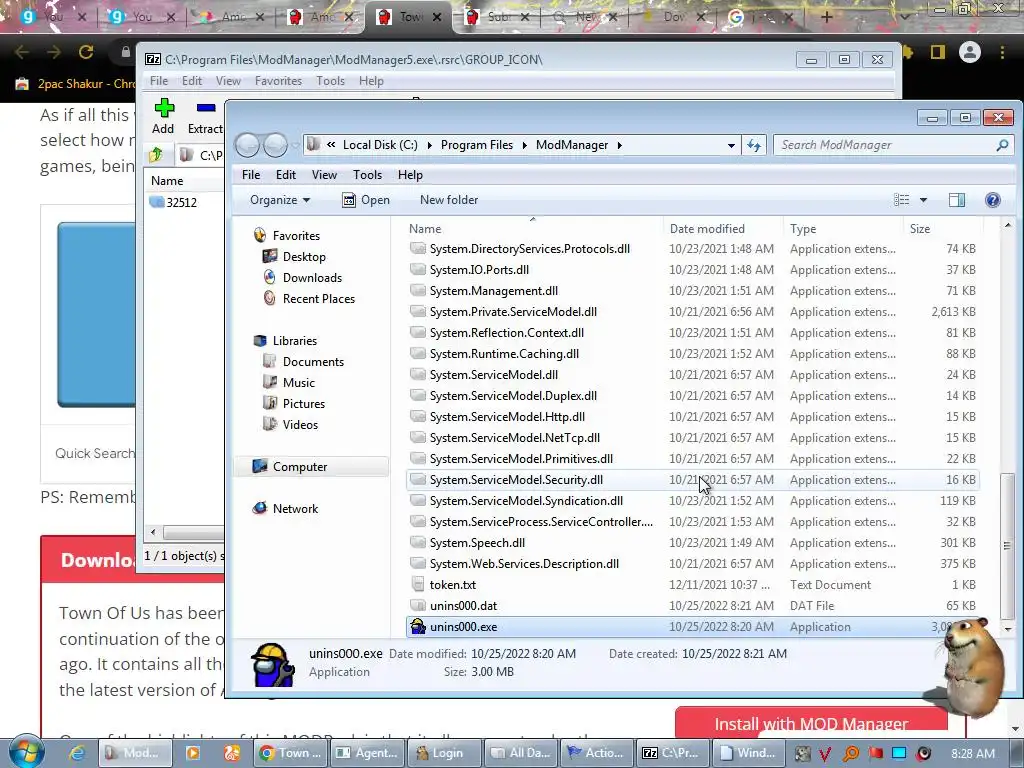This screenshot has width=1024, height=768.
Task: Click Chrome new tab plus button
Action: click(x=826, y=17)
